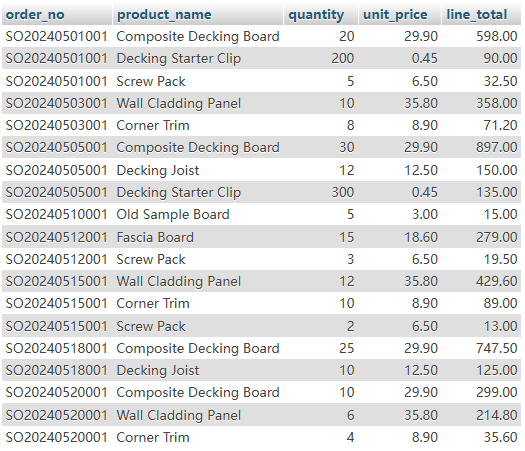Select the line total 35.60 cell
Screen dimensions: 525x451
[500, 437]
